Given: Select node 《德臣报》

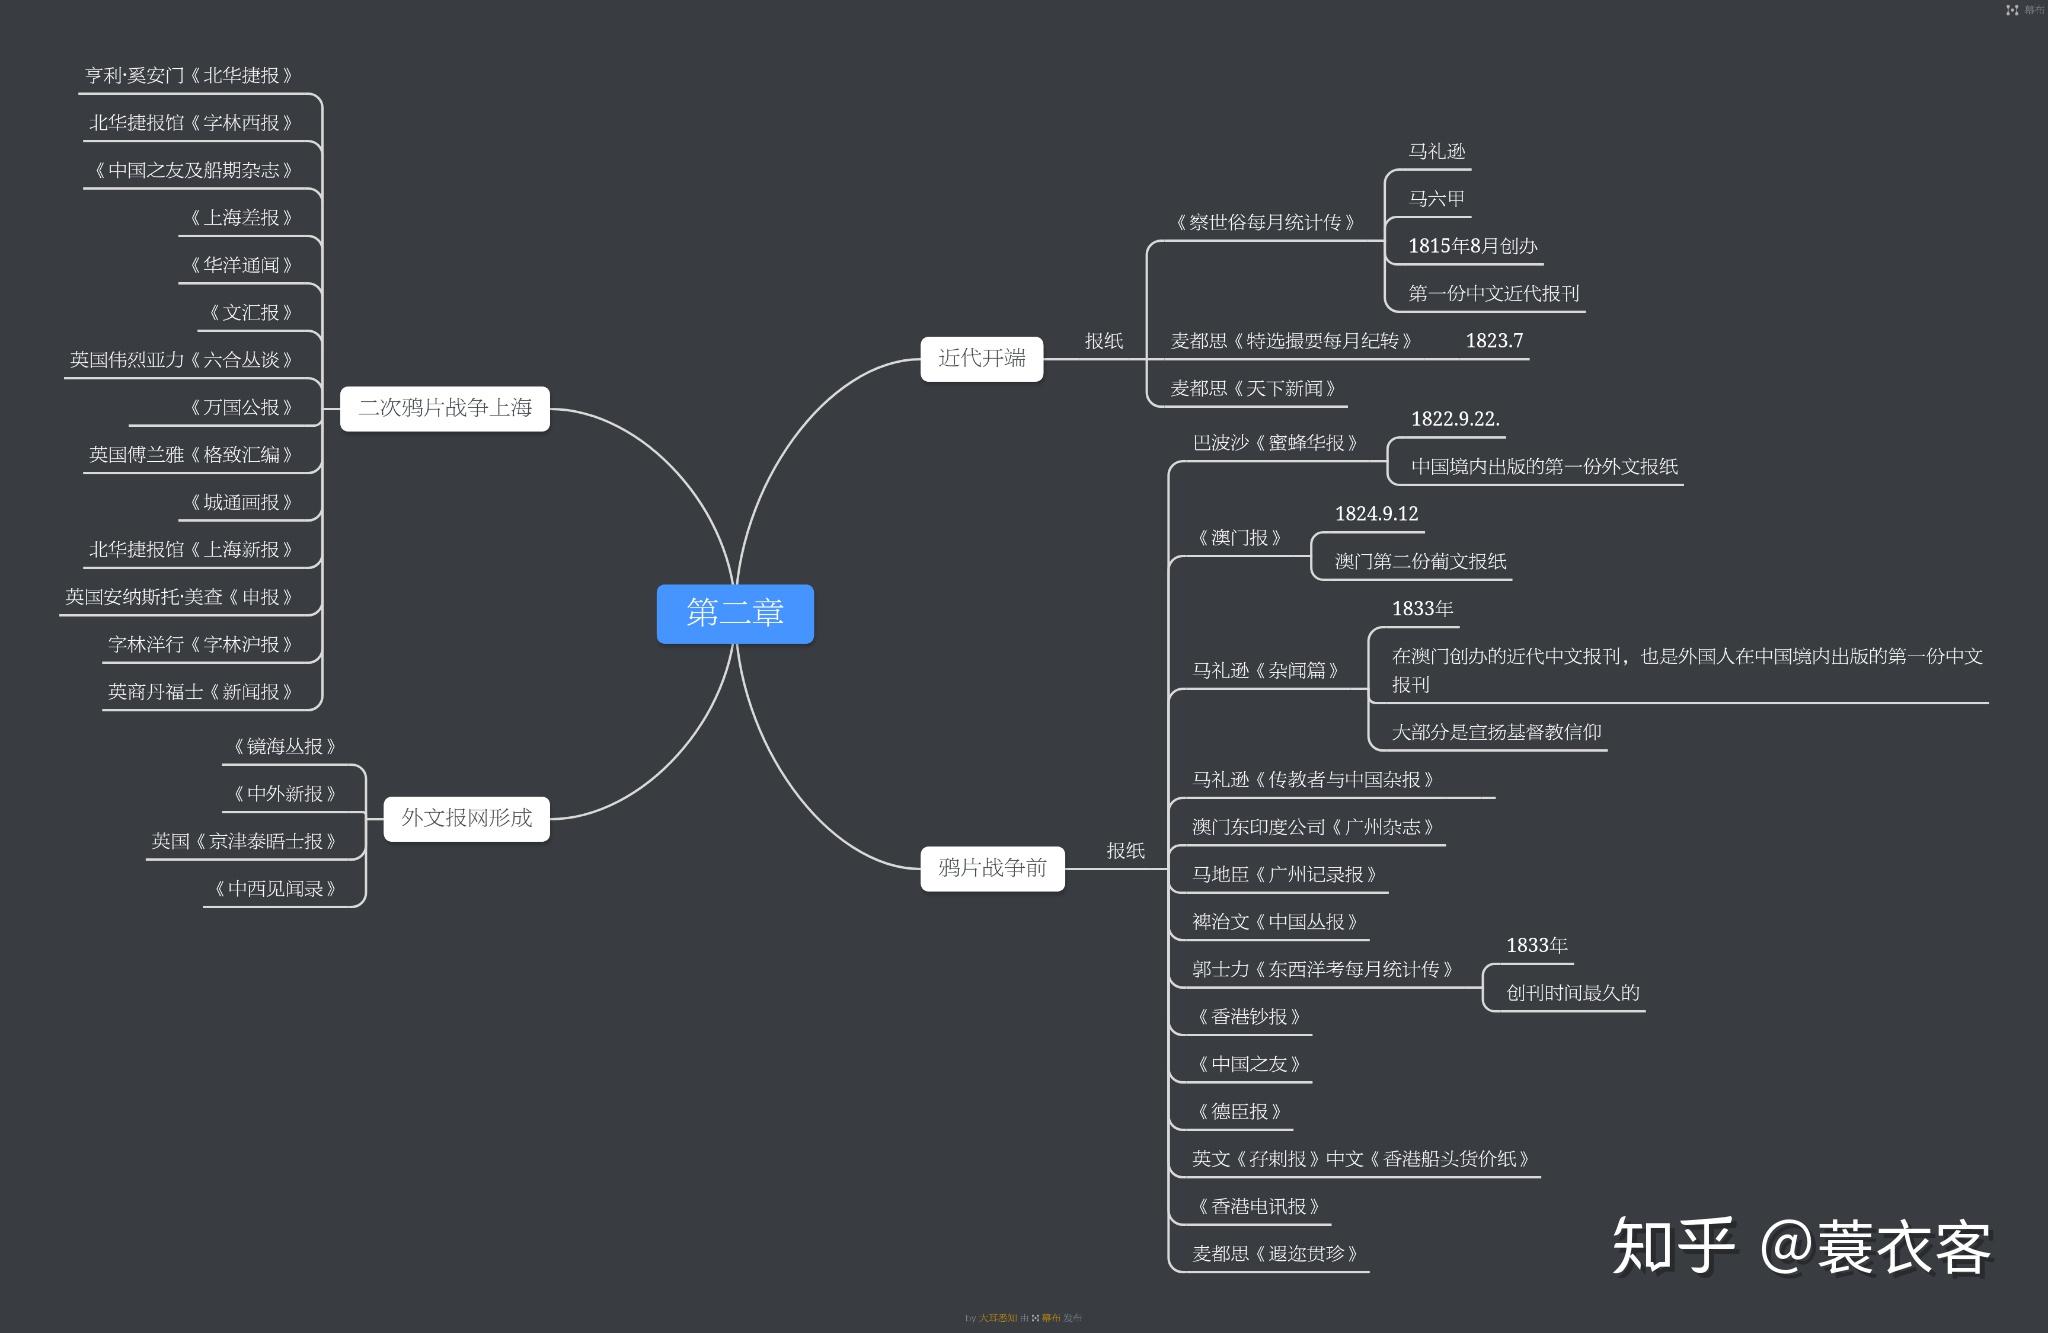Looking at the screenshot, I should coord(1239,1112).
